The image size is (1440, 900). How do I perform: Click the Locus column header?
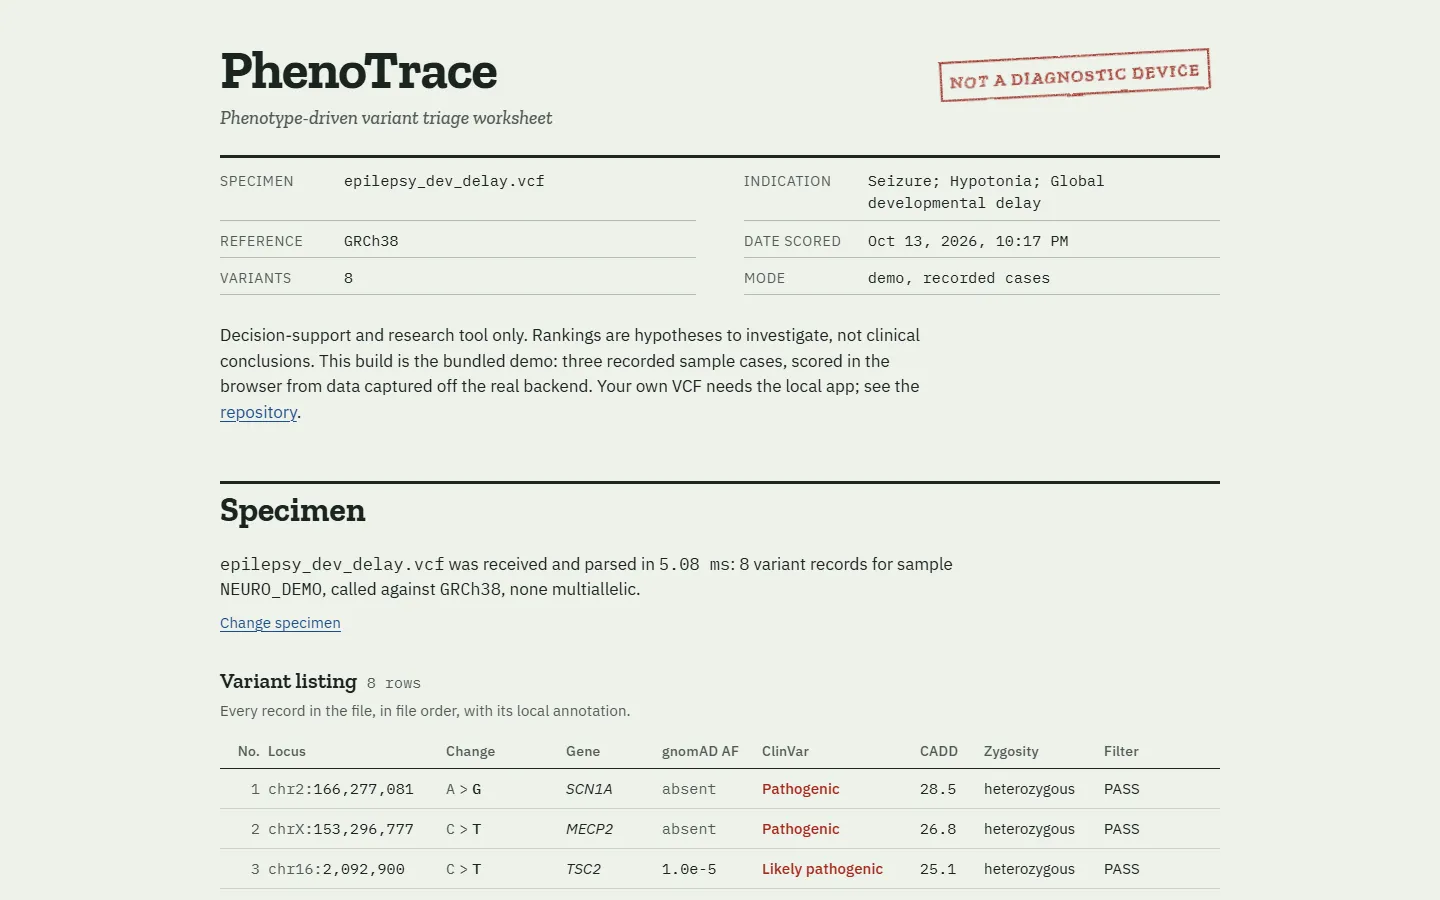pyautogui.click(x=287, y=751)
